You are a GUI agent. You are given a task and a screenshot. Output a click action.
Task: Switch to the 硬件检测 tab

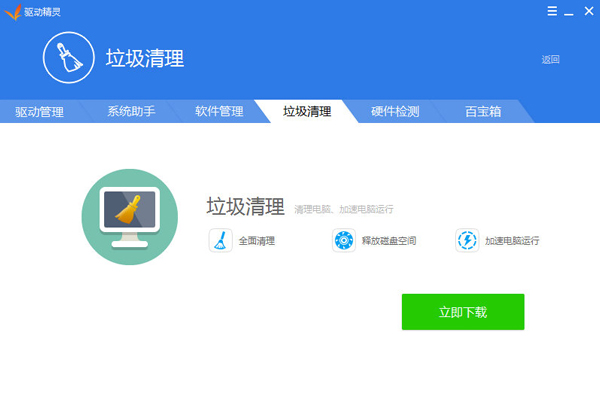pyautogui.click(x=395, y=112)
